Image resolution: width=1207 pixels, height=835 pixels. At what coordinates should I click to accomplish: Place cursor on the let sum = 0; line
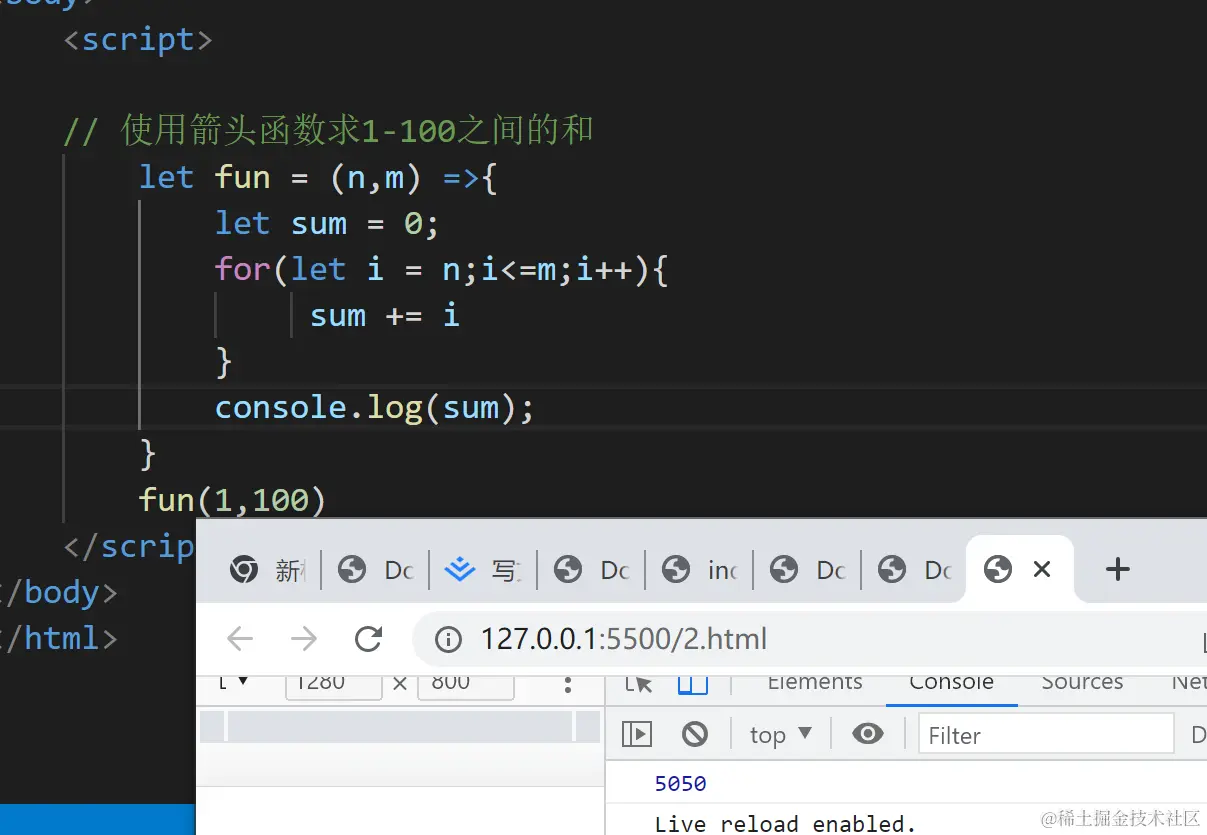tap(327, 223)
